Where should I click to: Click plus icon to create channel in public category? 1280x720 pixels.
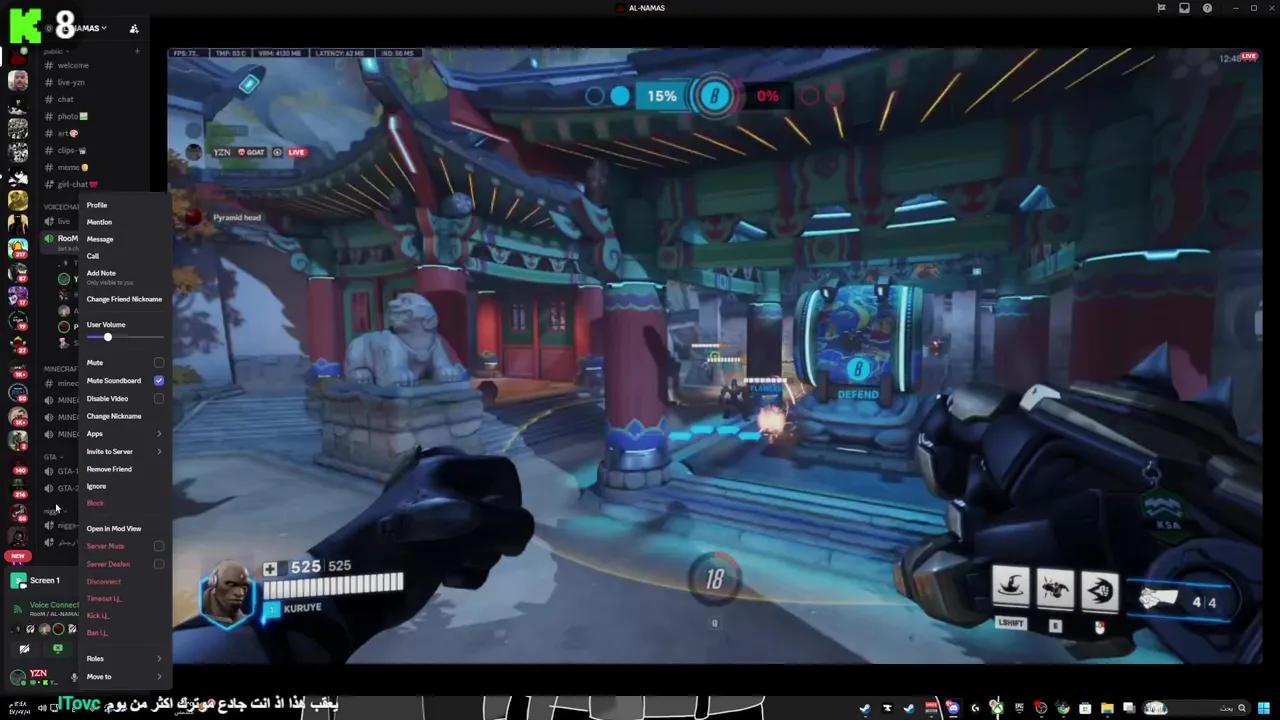pos(137,51)
